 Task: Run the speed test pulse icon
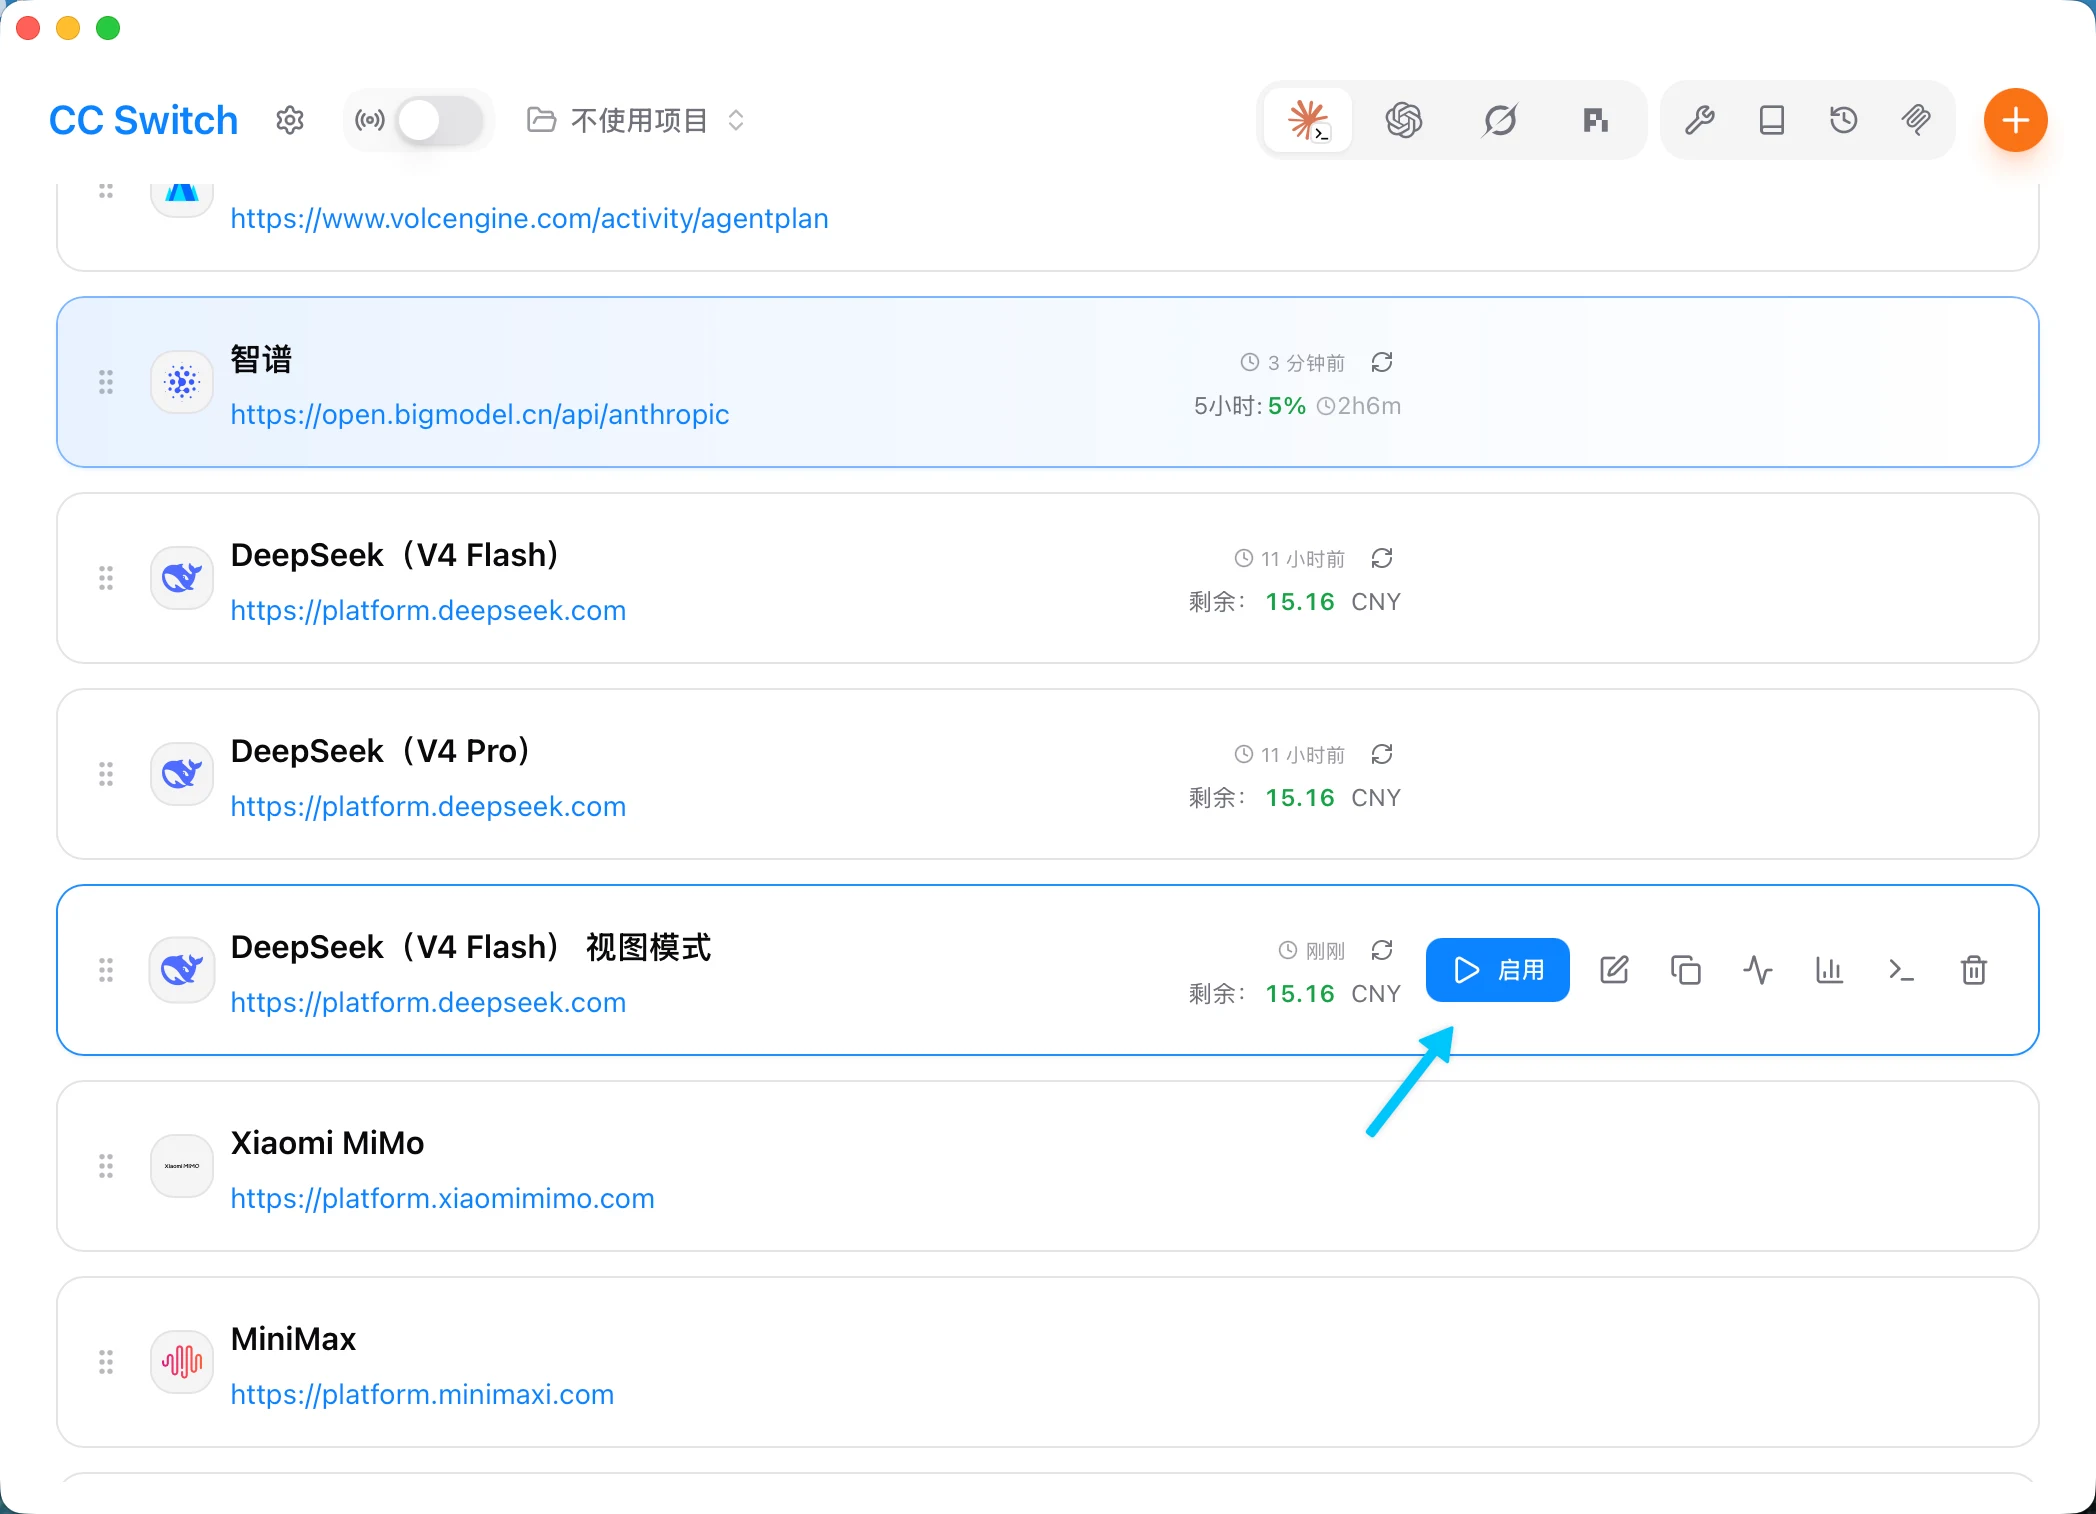[1758, 970]
